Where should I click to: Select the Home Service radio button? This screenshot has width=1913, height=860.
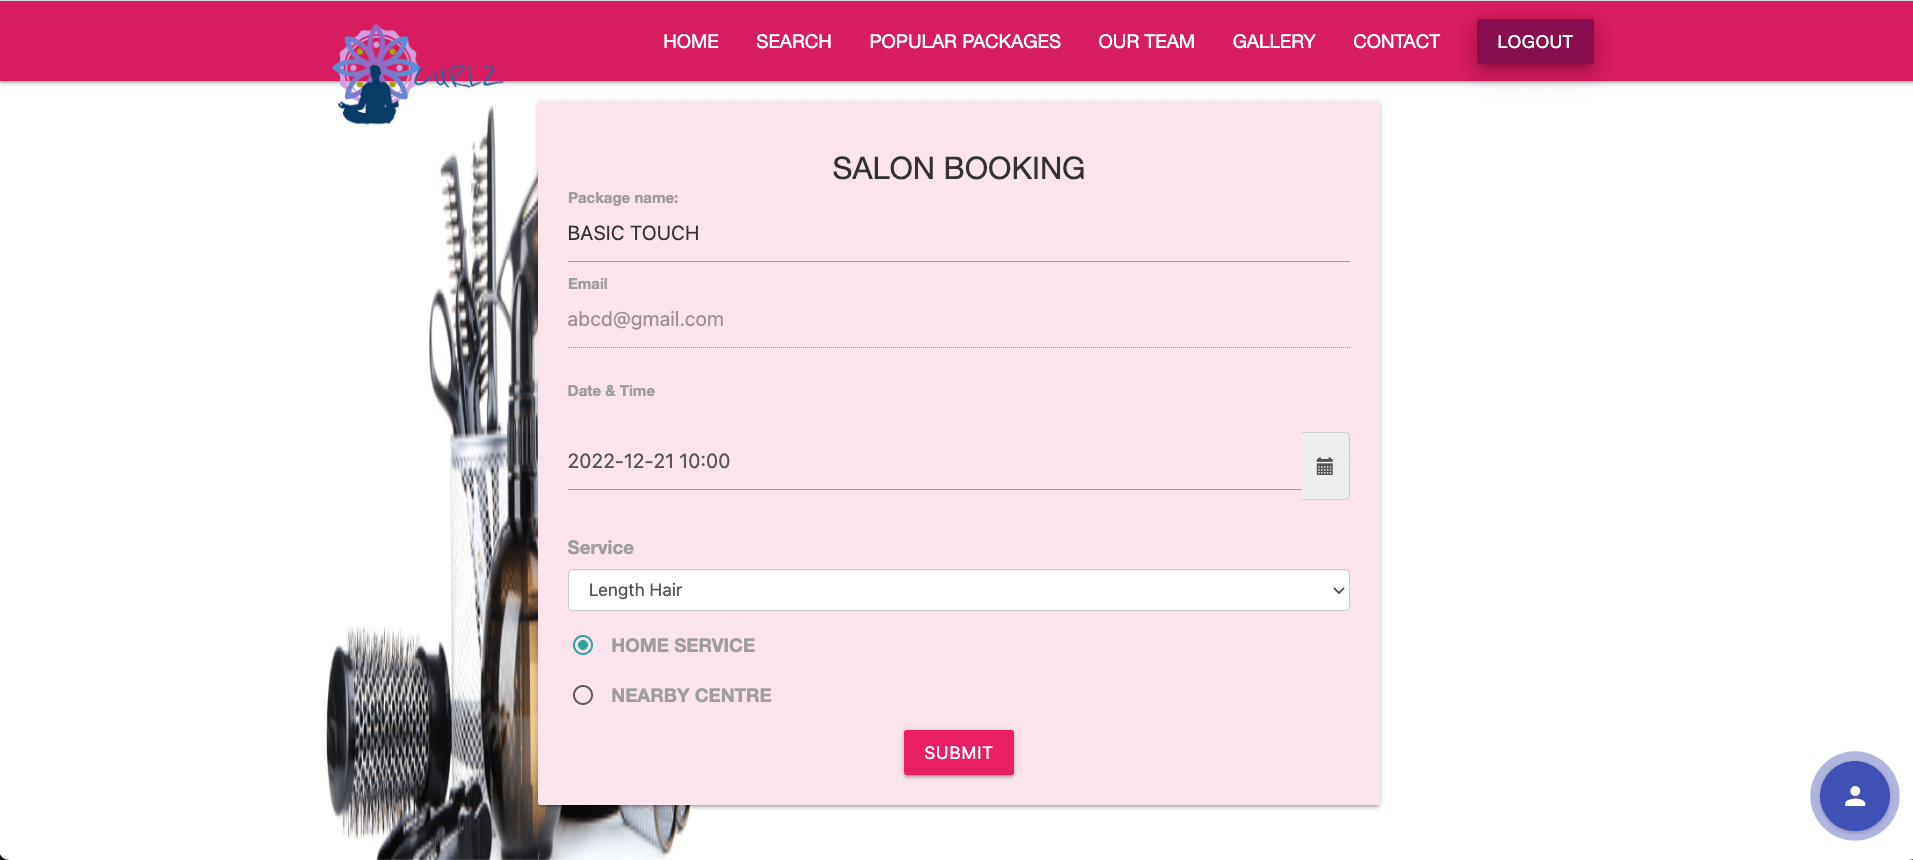pyautogui.click(x=583, y=645)
